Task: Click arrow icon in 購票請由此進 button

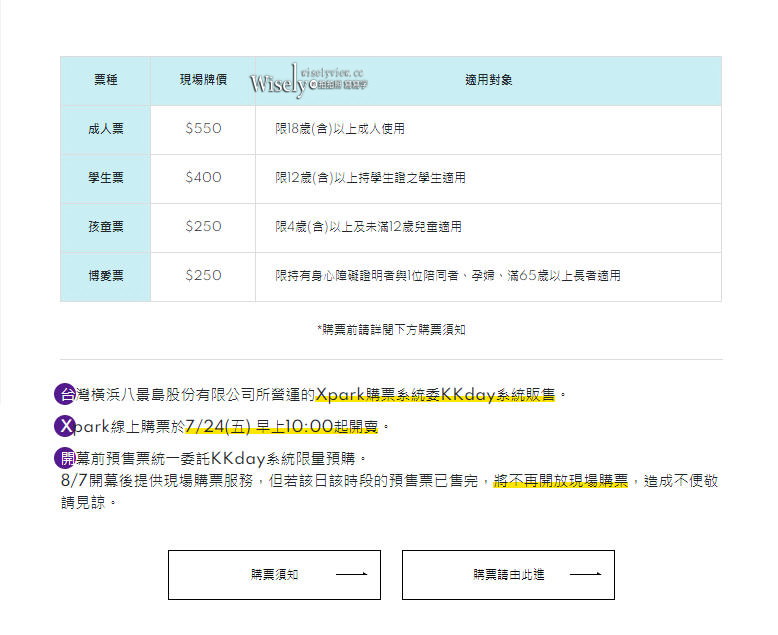Action: pyautogui.click(x=585, y=574)
